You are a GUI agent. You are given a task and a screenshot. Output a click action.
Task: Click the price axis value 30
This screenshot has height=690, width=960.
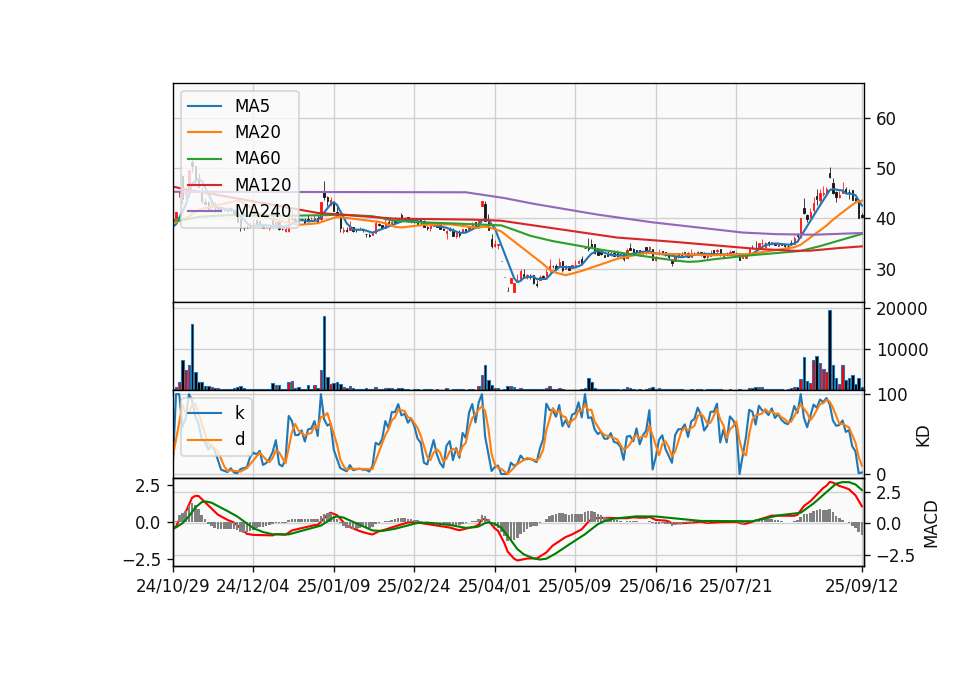click(x=886, y=269)
